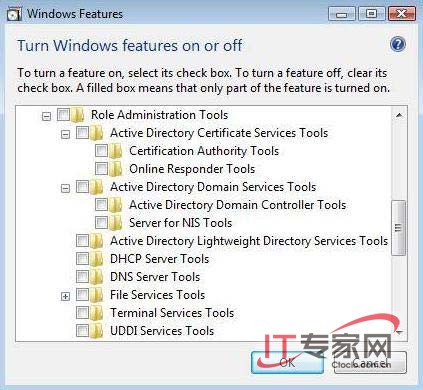
Task: Select Active Directory Domain Controller Tools label
Action: point(238,205)
